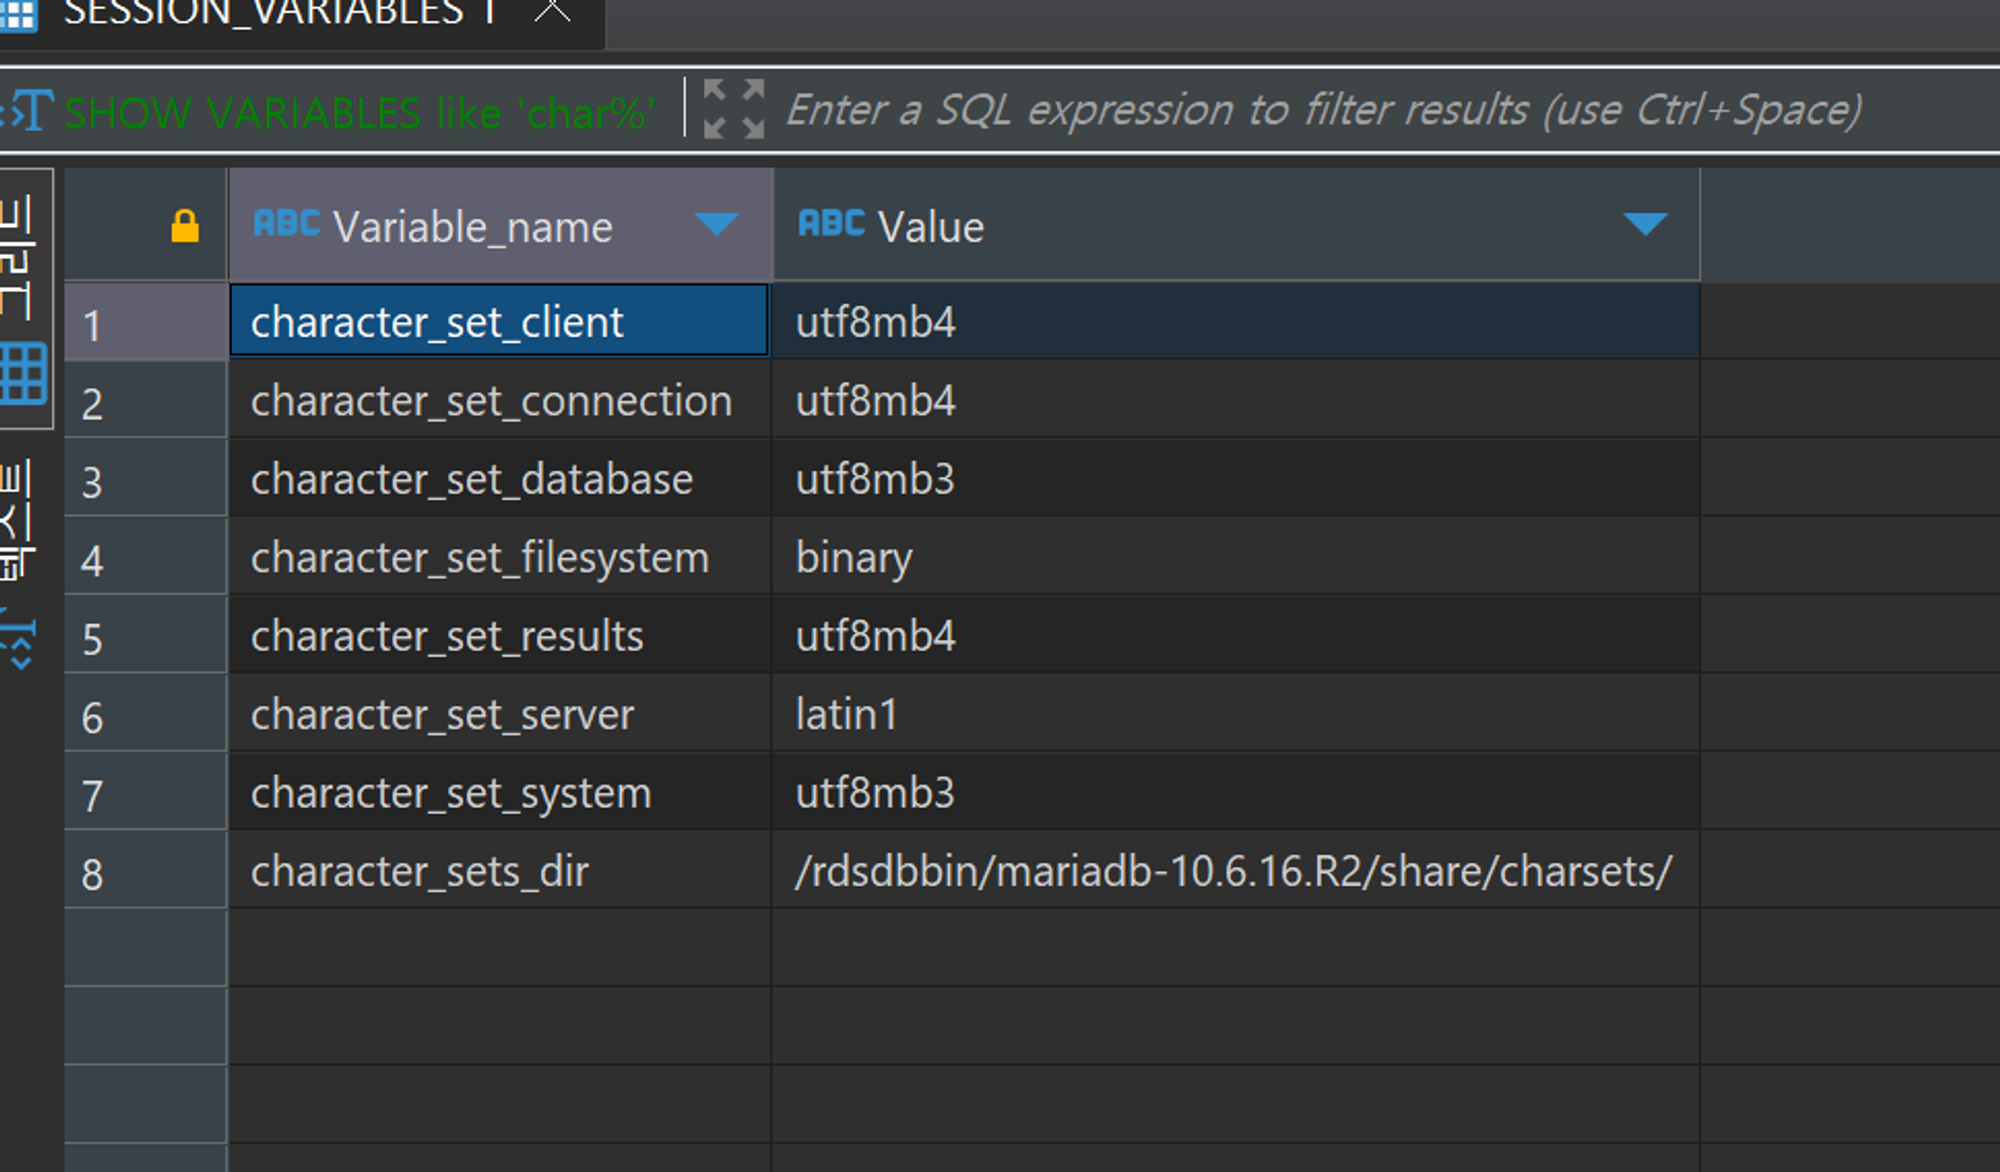Select the vertical Grid (그리드) side tab

click(x=18, y=258)
